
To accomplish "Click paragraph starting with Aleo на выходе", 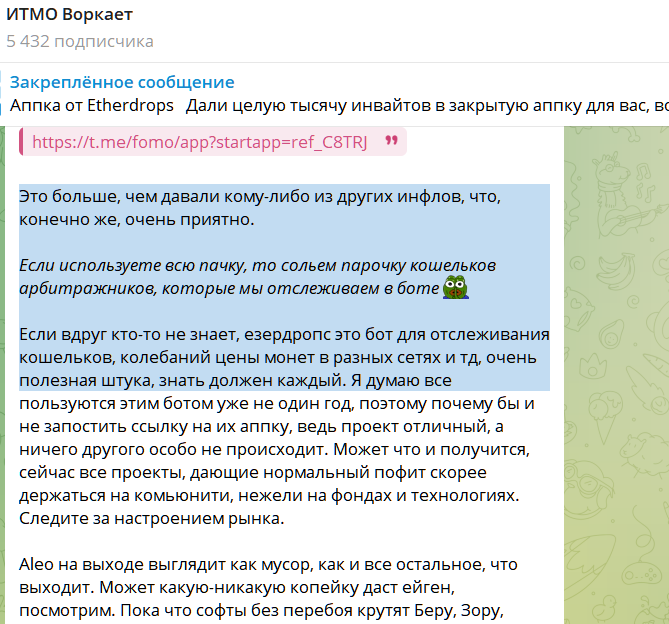I will pyautogui.click(x=268, y=588).
